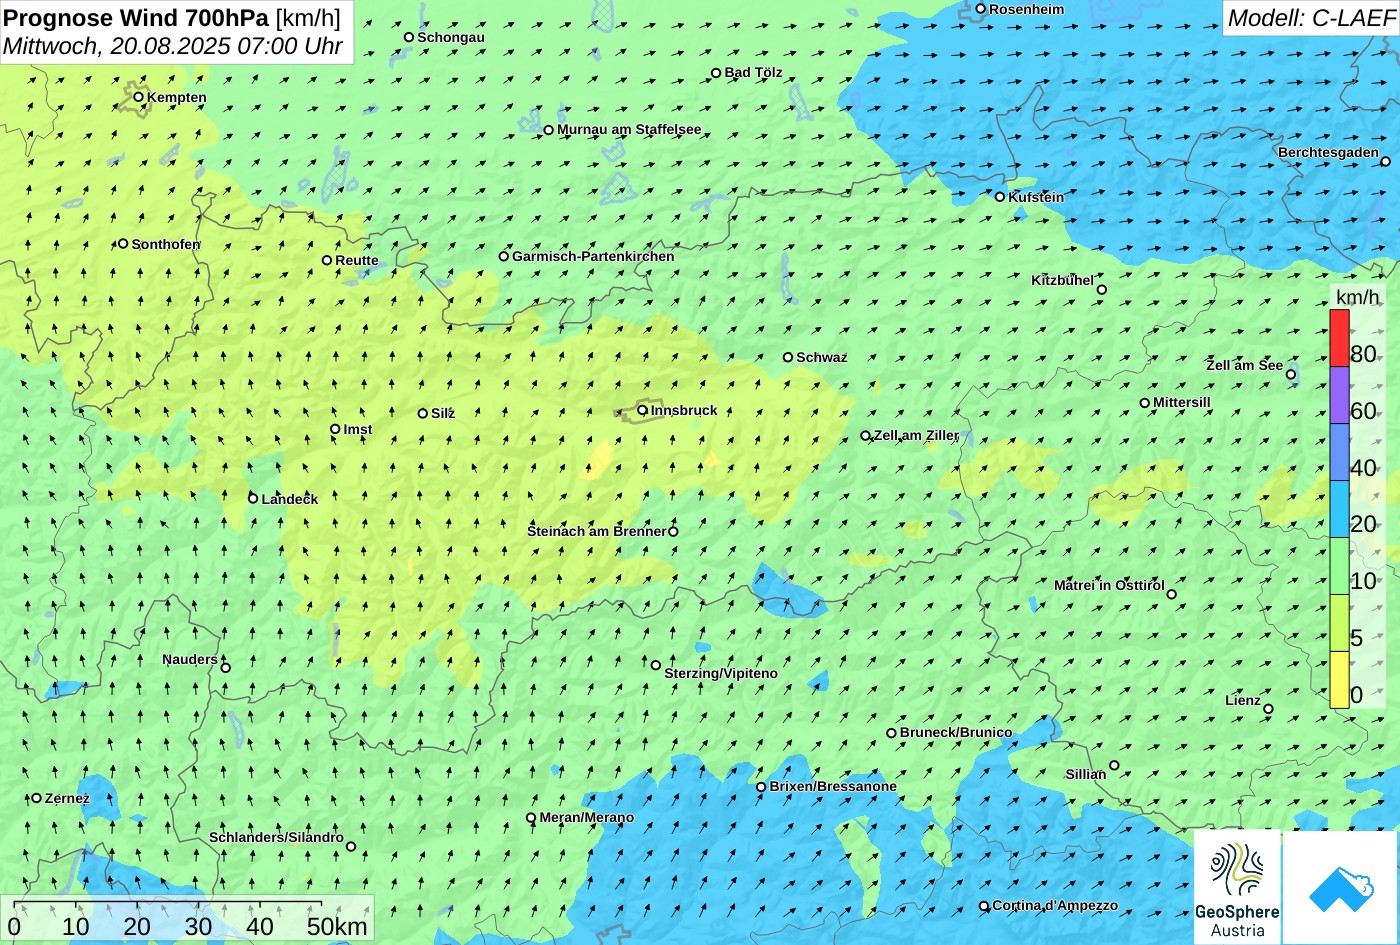Select the Matrei in Osttirol marker
This screenshot has height=945, width=1400.
[x=1172, y=594]
